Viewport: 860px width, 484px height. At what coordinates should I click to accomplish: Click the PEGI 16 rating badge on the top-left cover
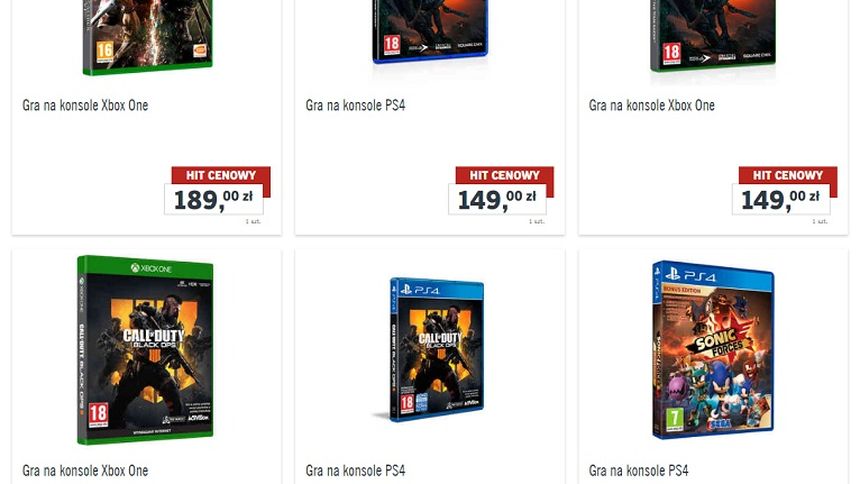click(105, 52)
